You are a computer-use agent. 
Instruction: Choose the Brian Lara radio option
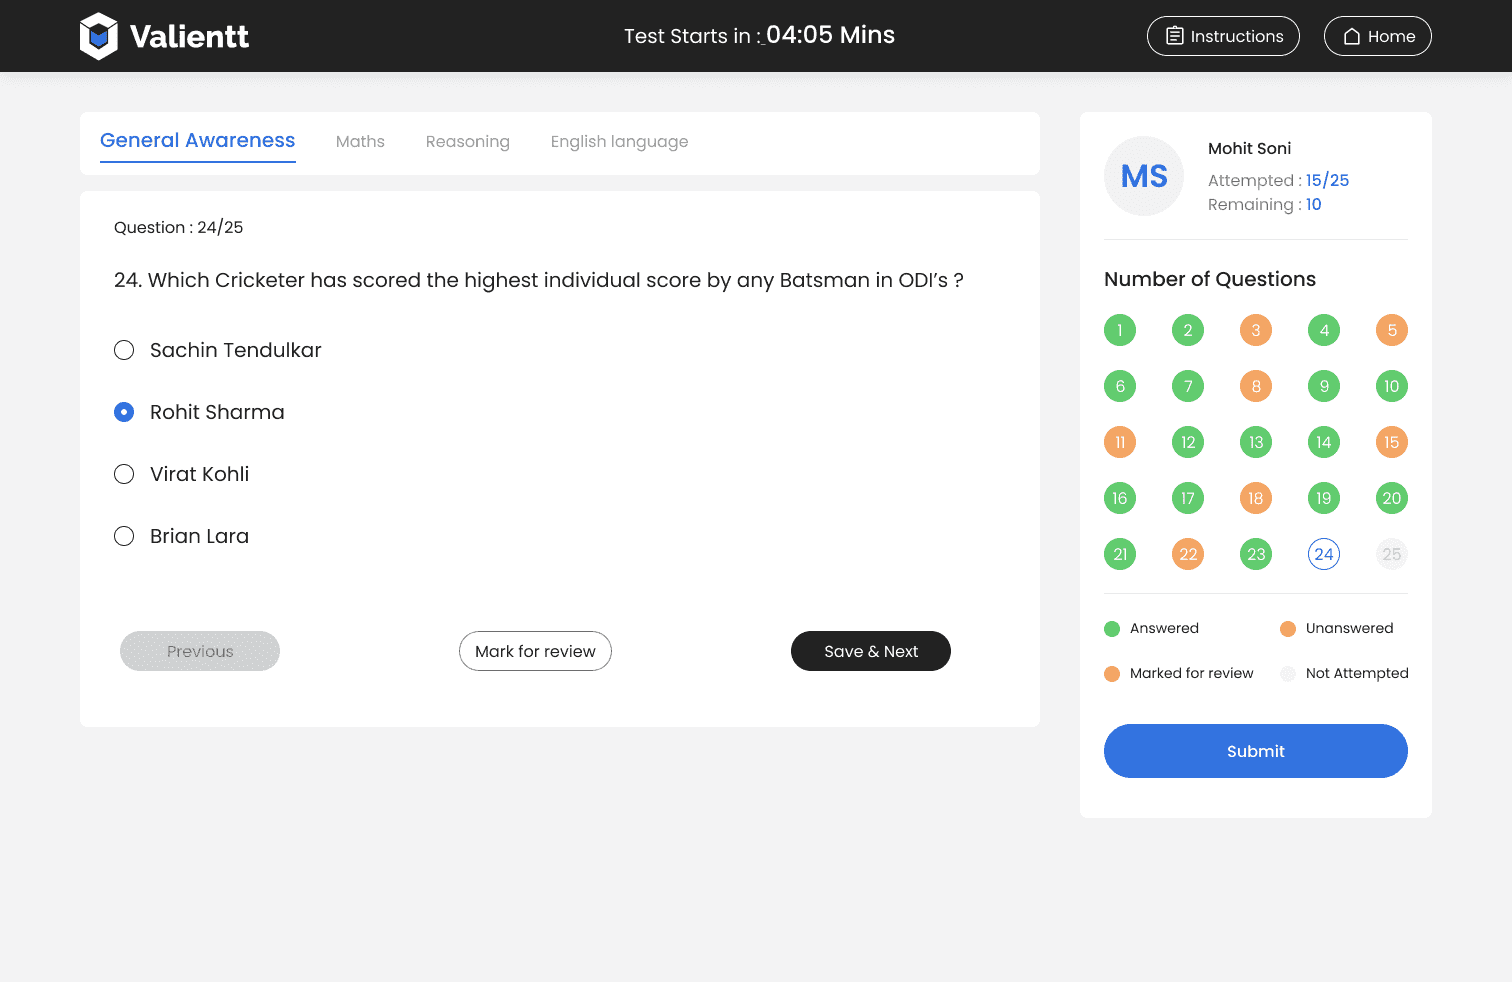coord(124,536)
